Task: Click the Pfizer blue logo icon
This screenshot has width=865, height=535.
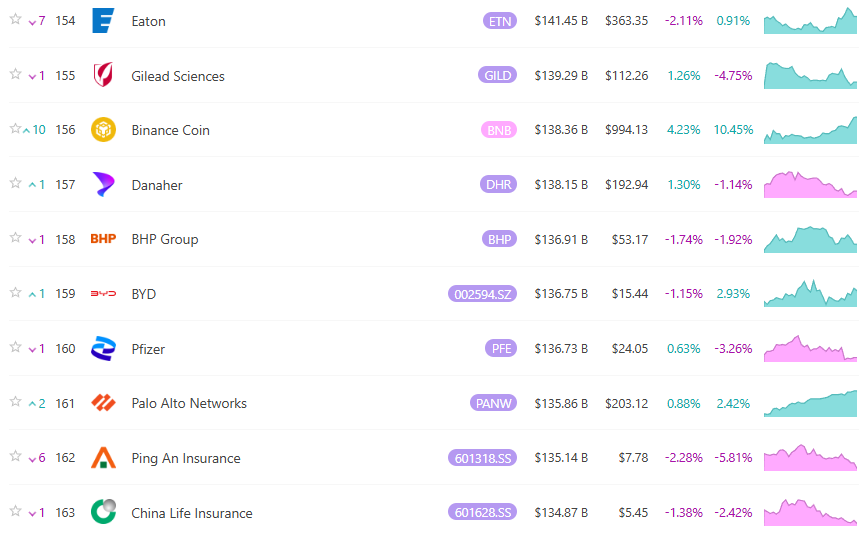Action: pos(103,349)
